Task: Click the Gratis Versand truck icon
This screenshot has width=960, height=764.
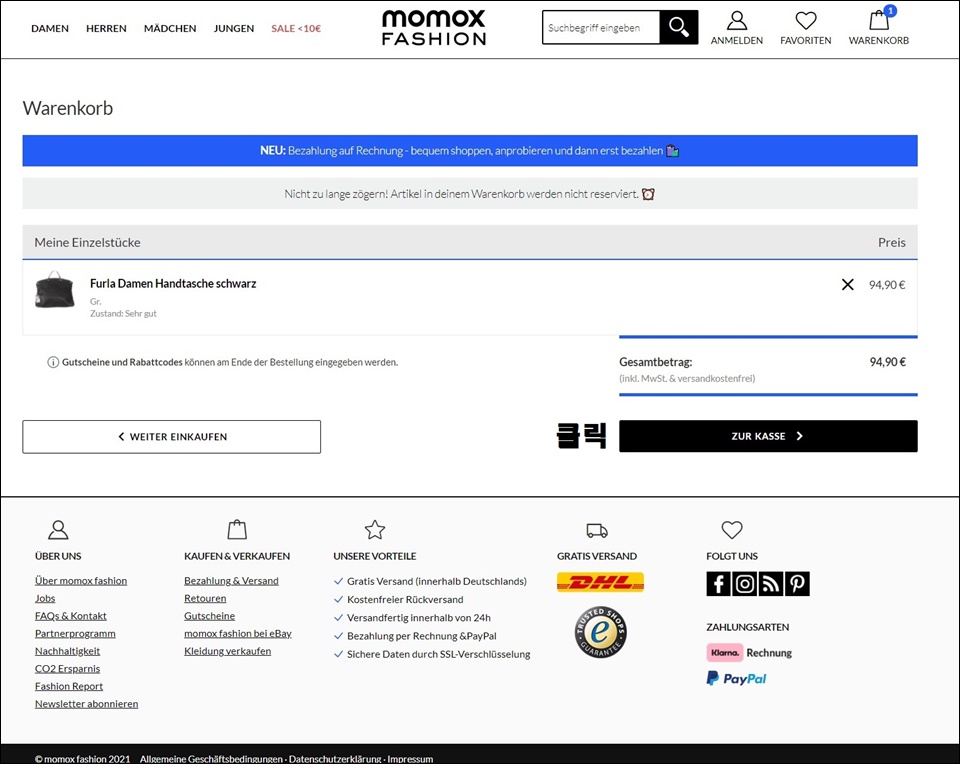Action: coord(597,530)
